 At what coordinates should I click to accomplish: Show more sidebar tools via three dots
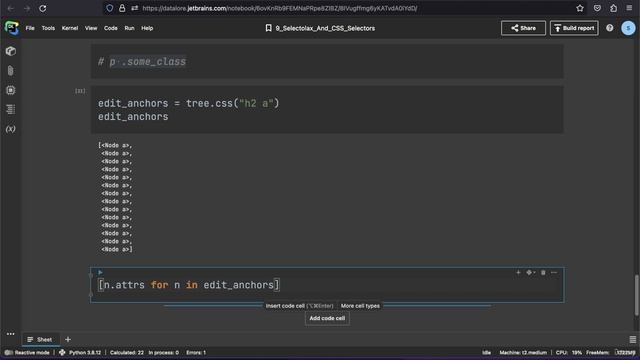click(11, 334)
